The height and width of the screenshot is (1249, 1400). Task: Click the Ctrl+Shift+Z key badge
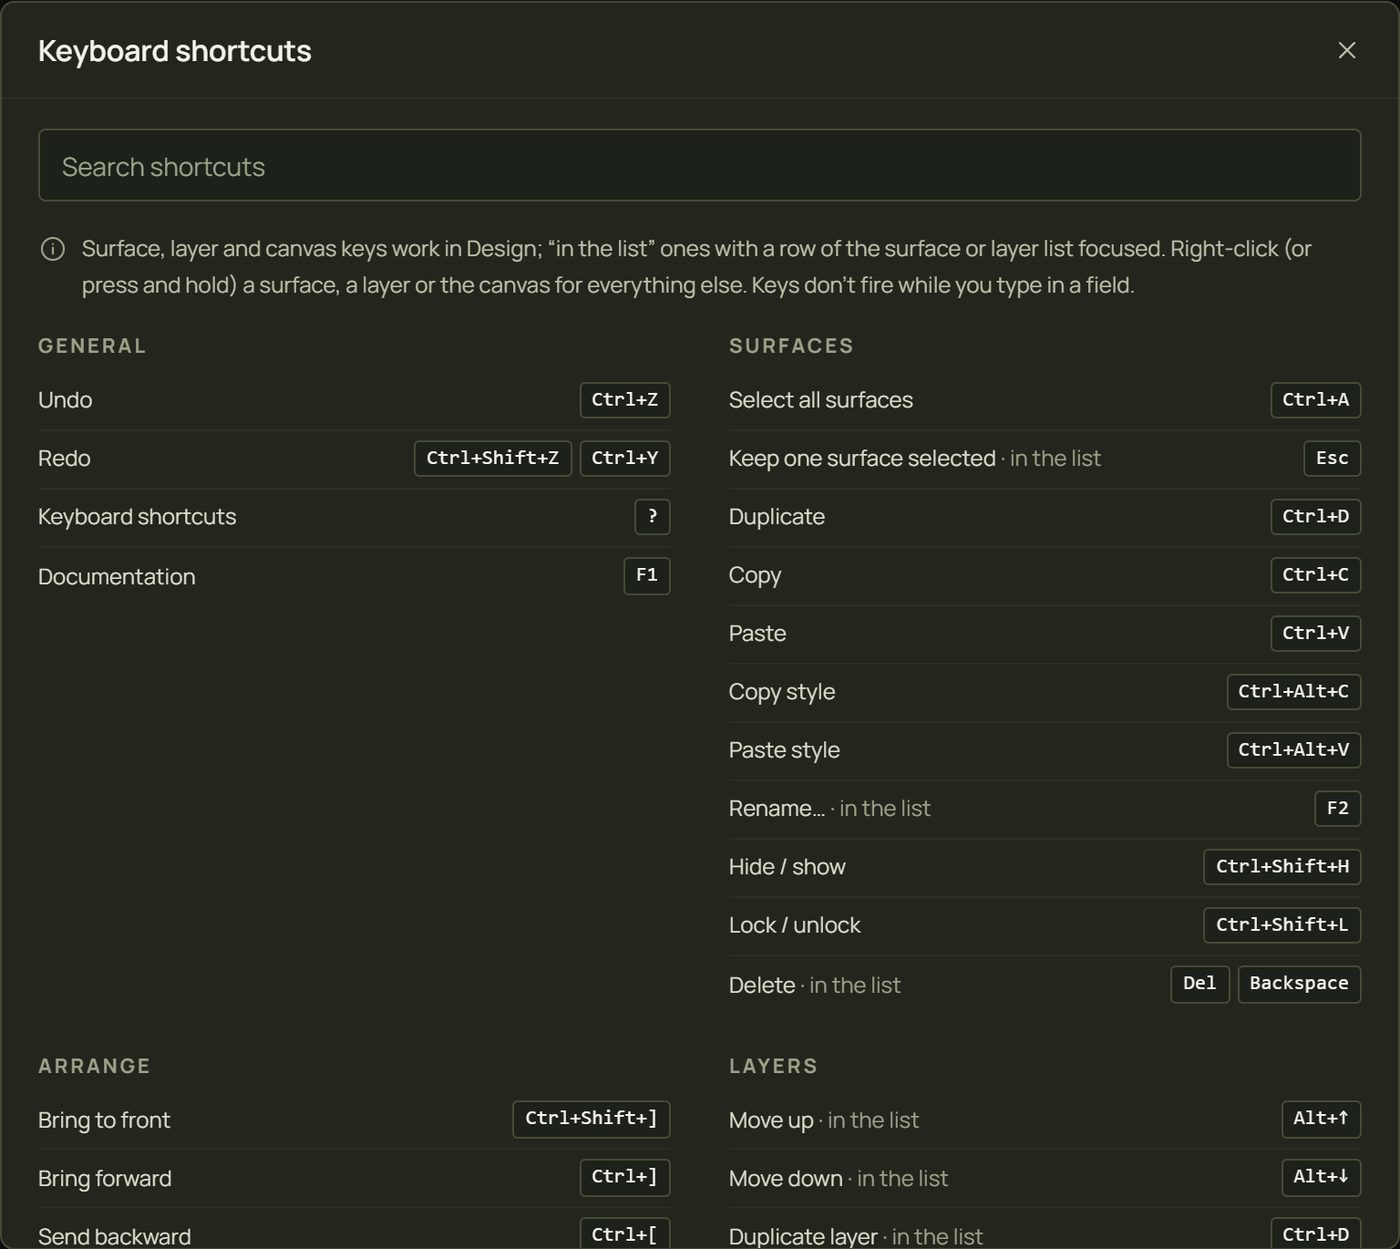point(493,458)
